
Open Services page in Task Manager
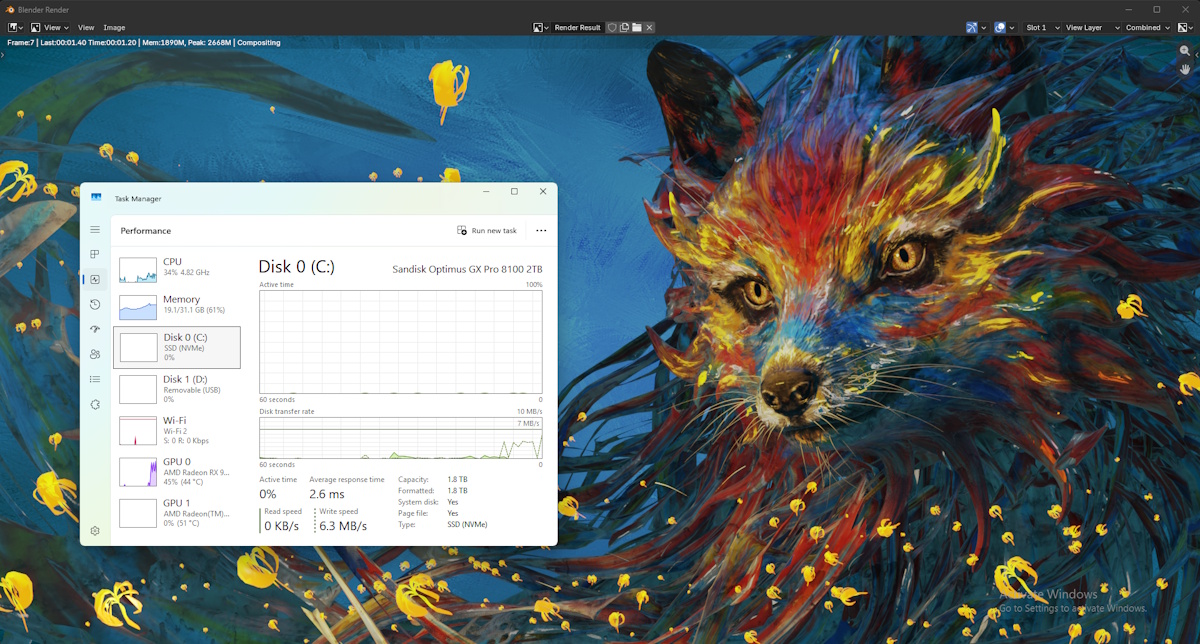click(x=95, y=404)
